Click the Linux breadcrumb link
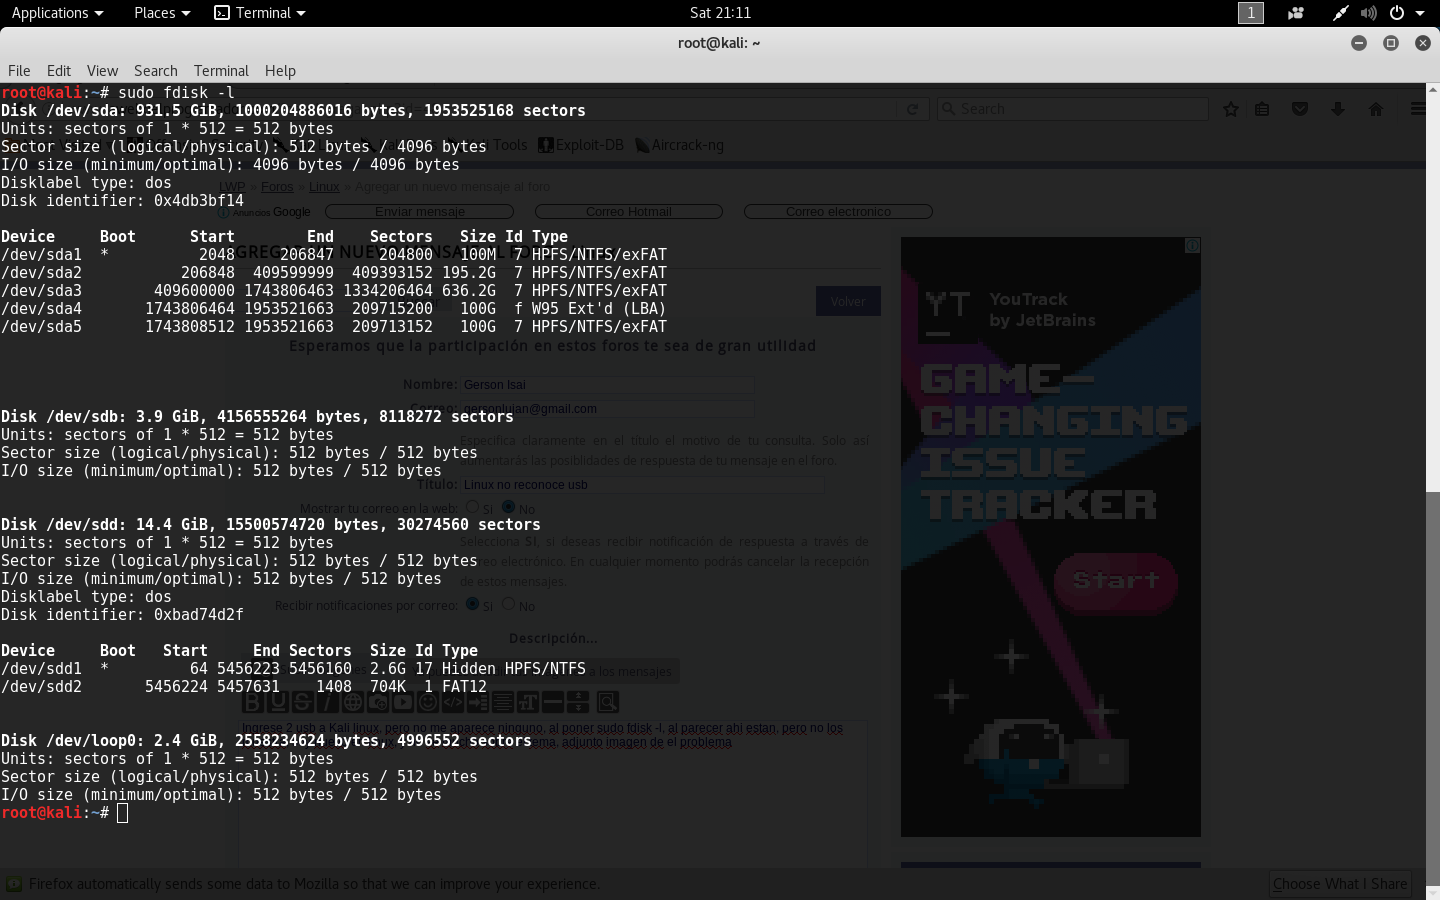The image size is (1440, 900). [324, 187]
